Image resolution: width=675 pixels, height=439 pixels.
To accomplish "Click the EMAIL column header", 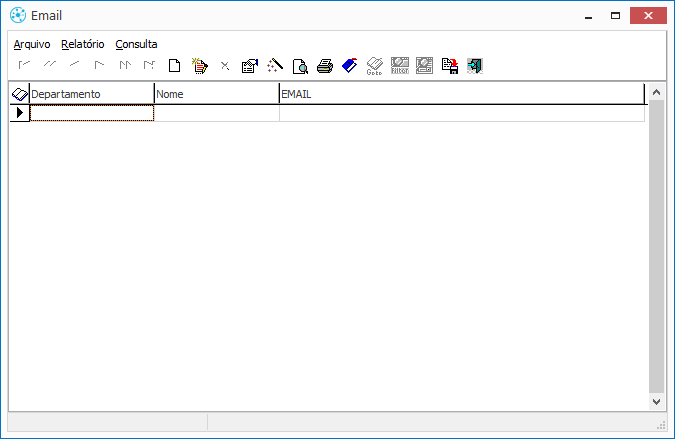I will click(462, 94).
